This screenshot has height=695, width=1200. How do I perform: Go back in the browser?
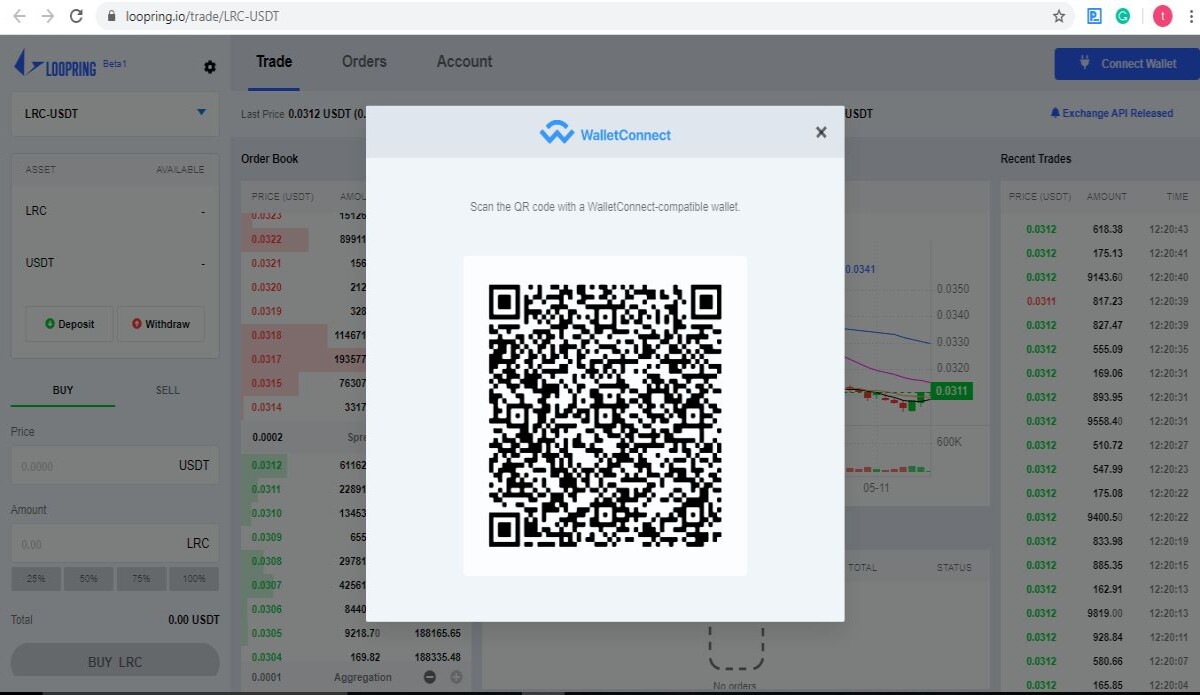pyautogui.click(x=19, y=16)
